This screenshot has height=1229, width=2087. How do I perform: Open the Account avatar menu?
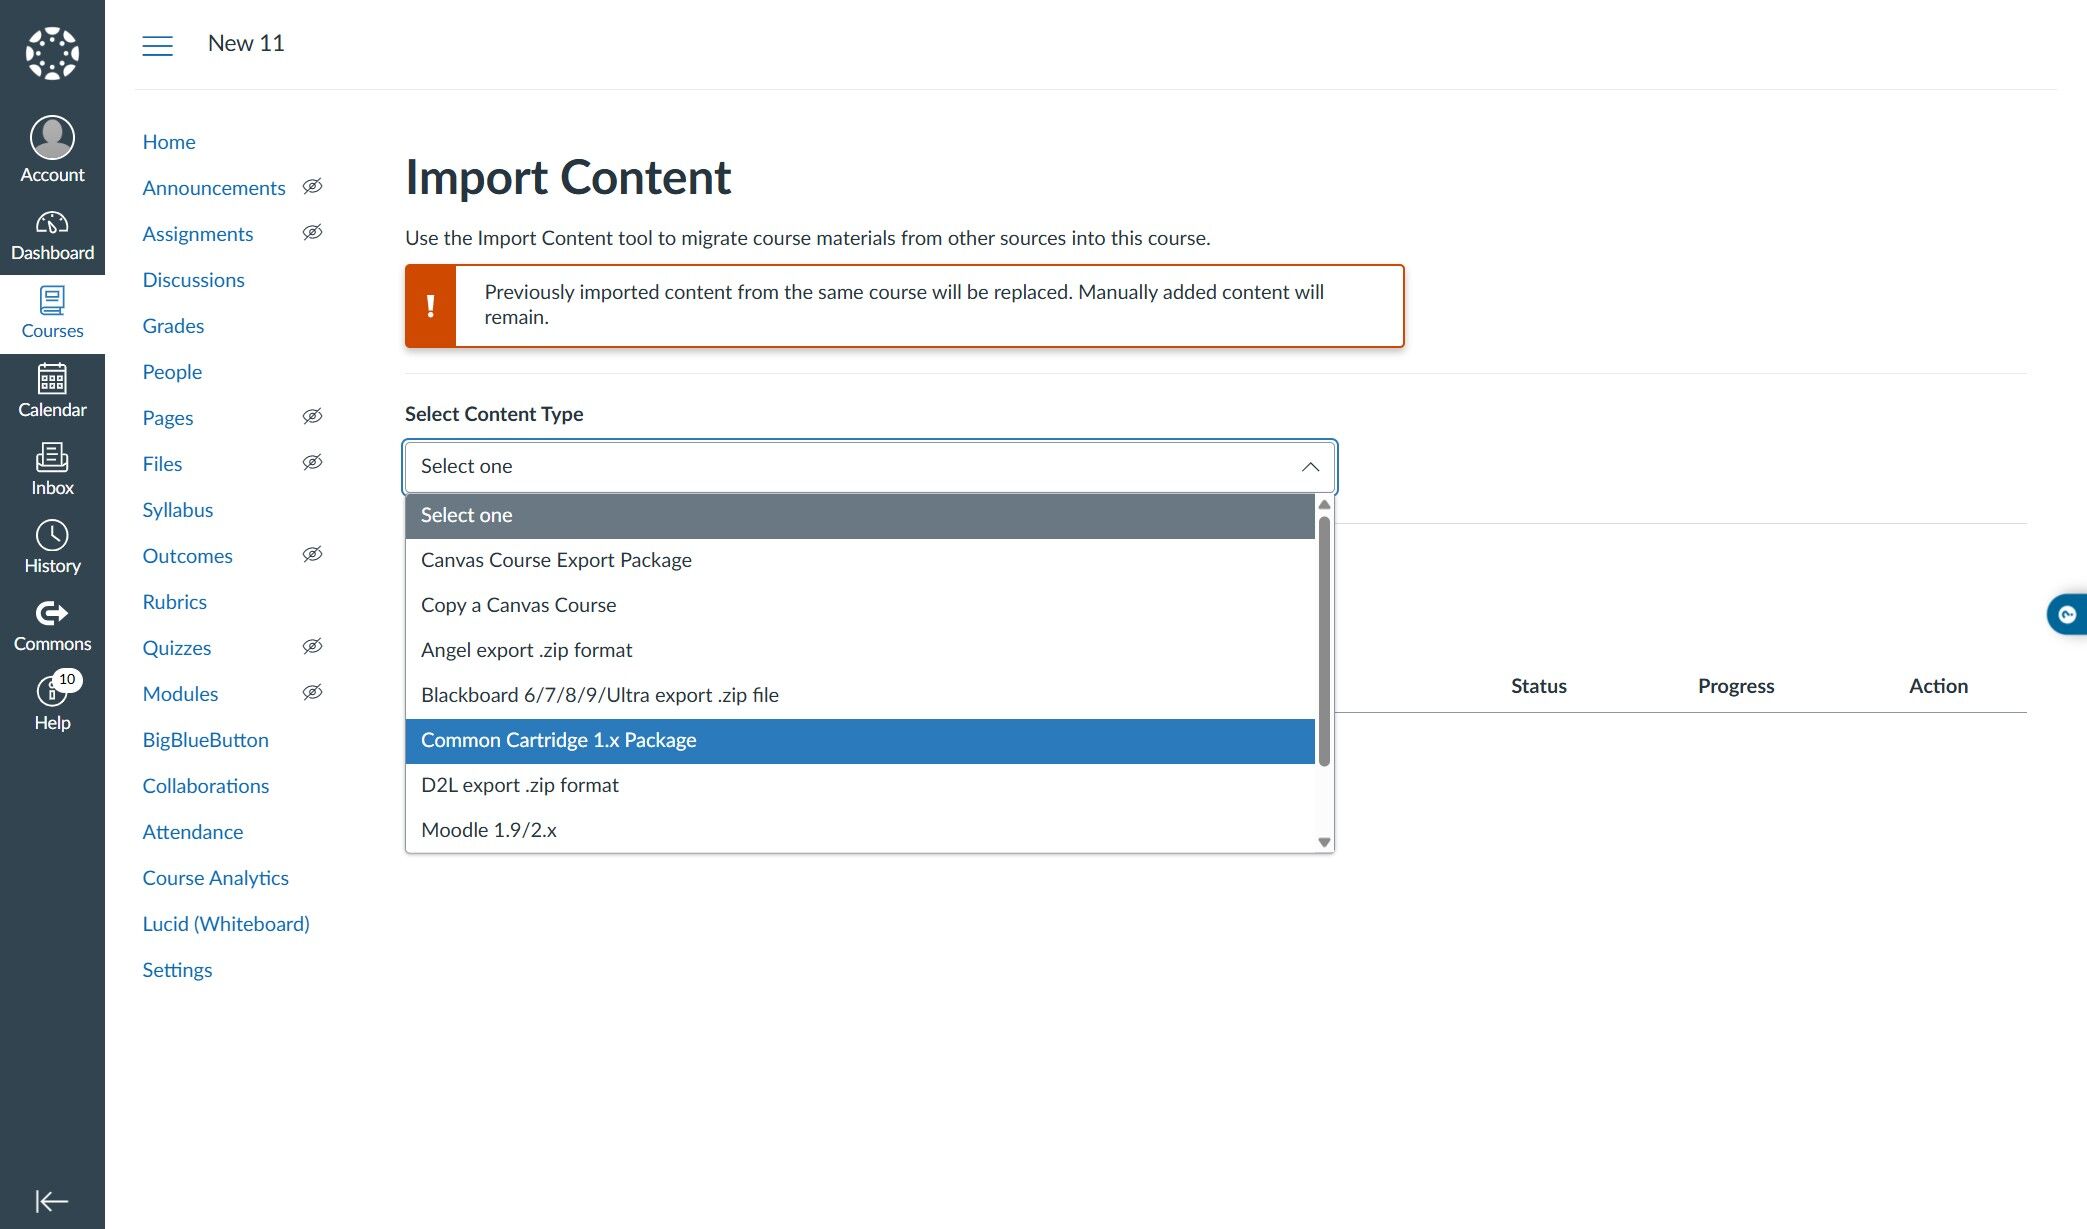[52, 138]
